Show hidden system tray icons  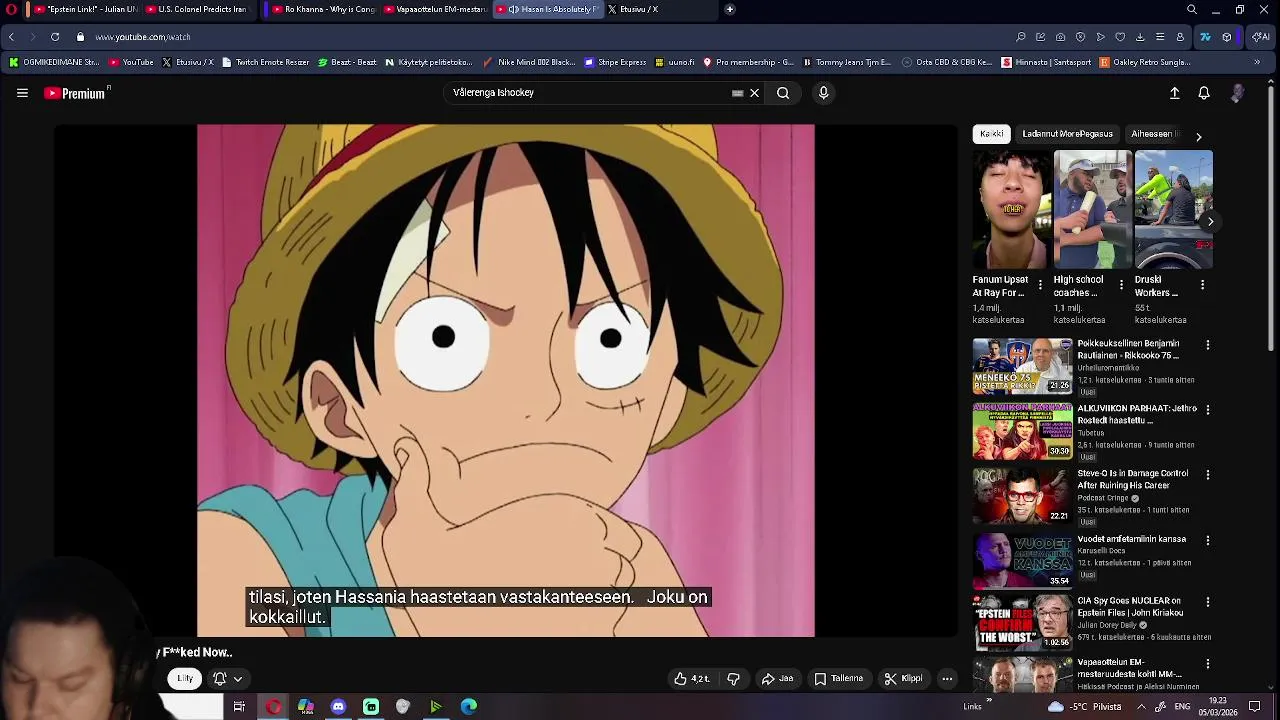coord(1141,707)
